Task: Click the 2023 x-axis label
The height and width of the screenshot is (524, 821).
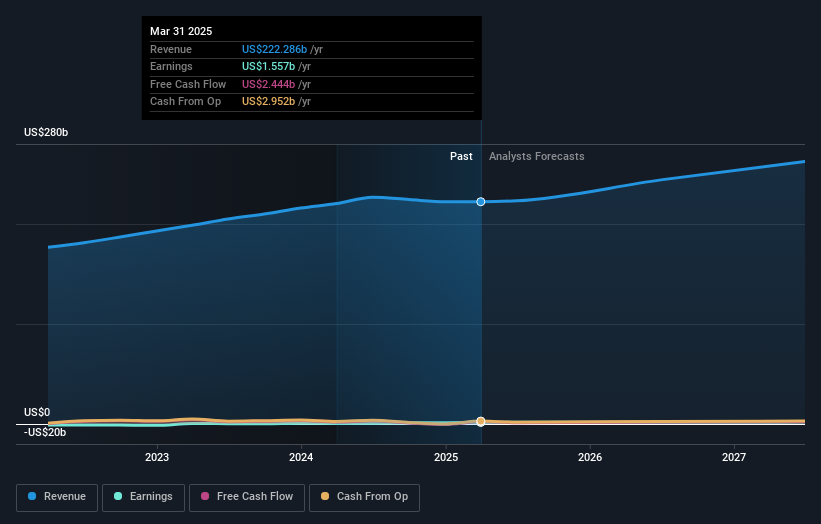Action: coord(157,457)
